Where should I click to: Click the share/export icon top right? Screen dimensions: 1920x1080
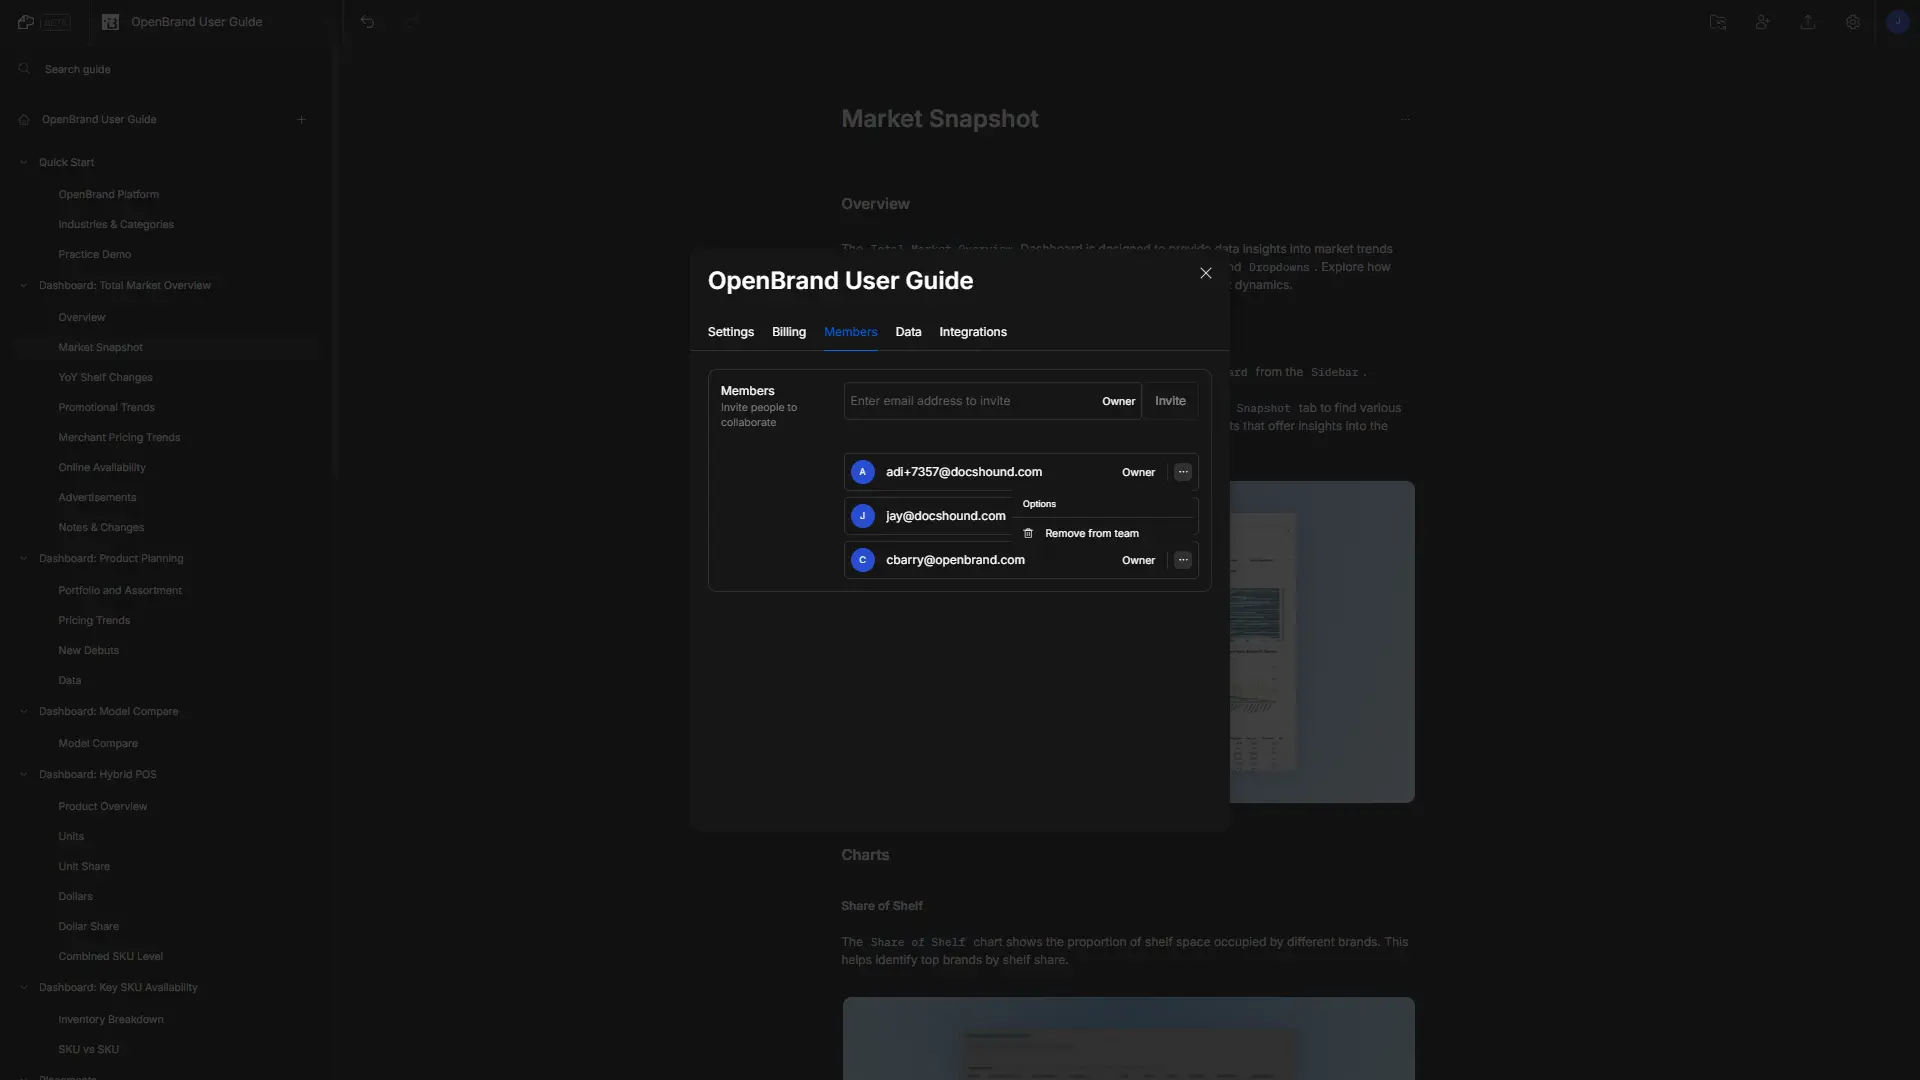click(1809, 22)
